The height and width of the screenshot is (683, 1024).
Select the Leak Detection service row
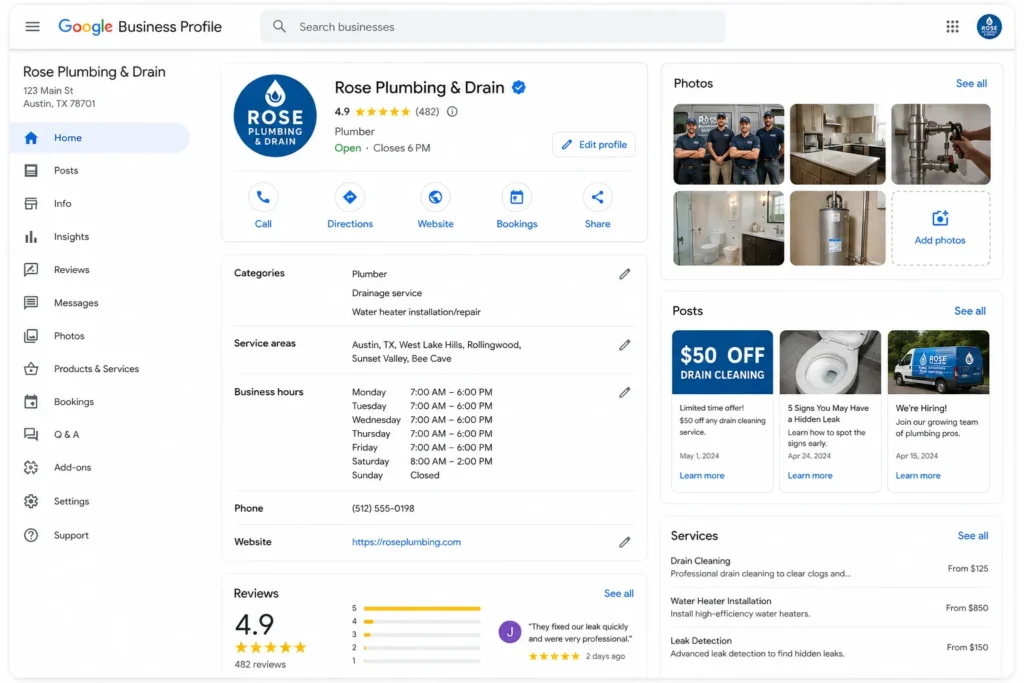(x=829, y=647)
